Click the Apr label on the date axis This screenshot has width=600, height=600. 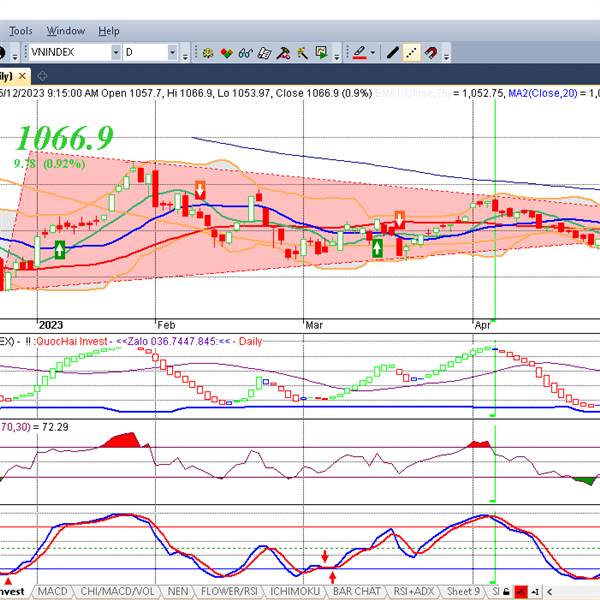tap(483, 325)
